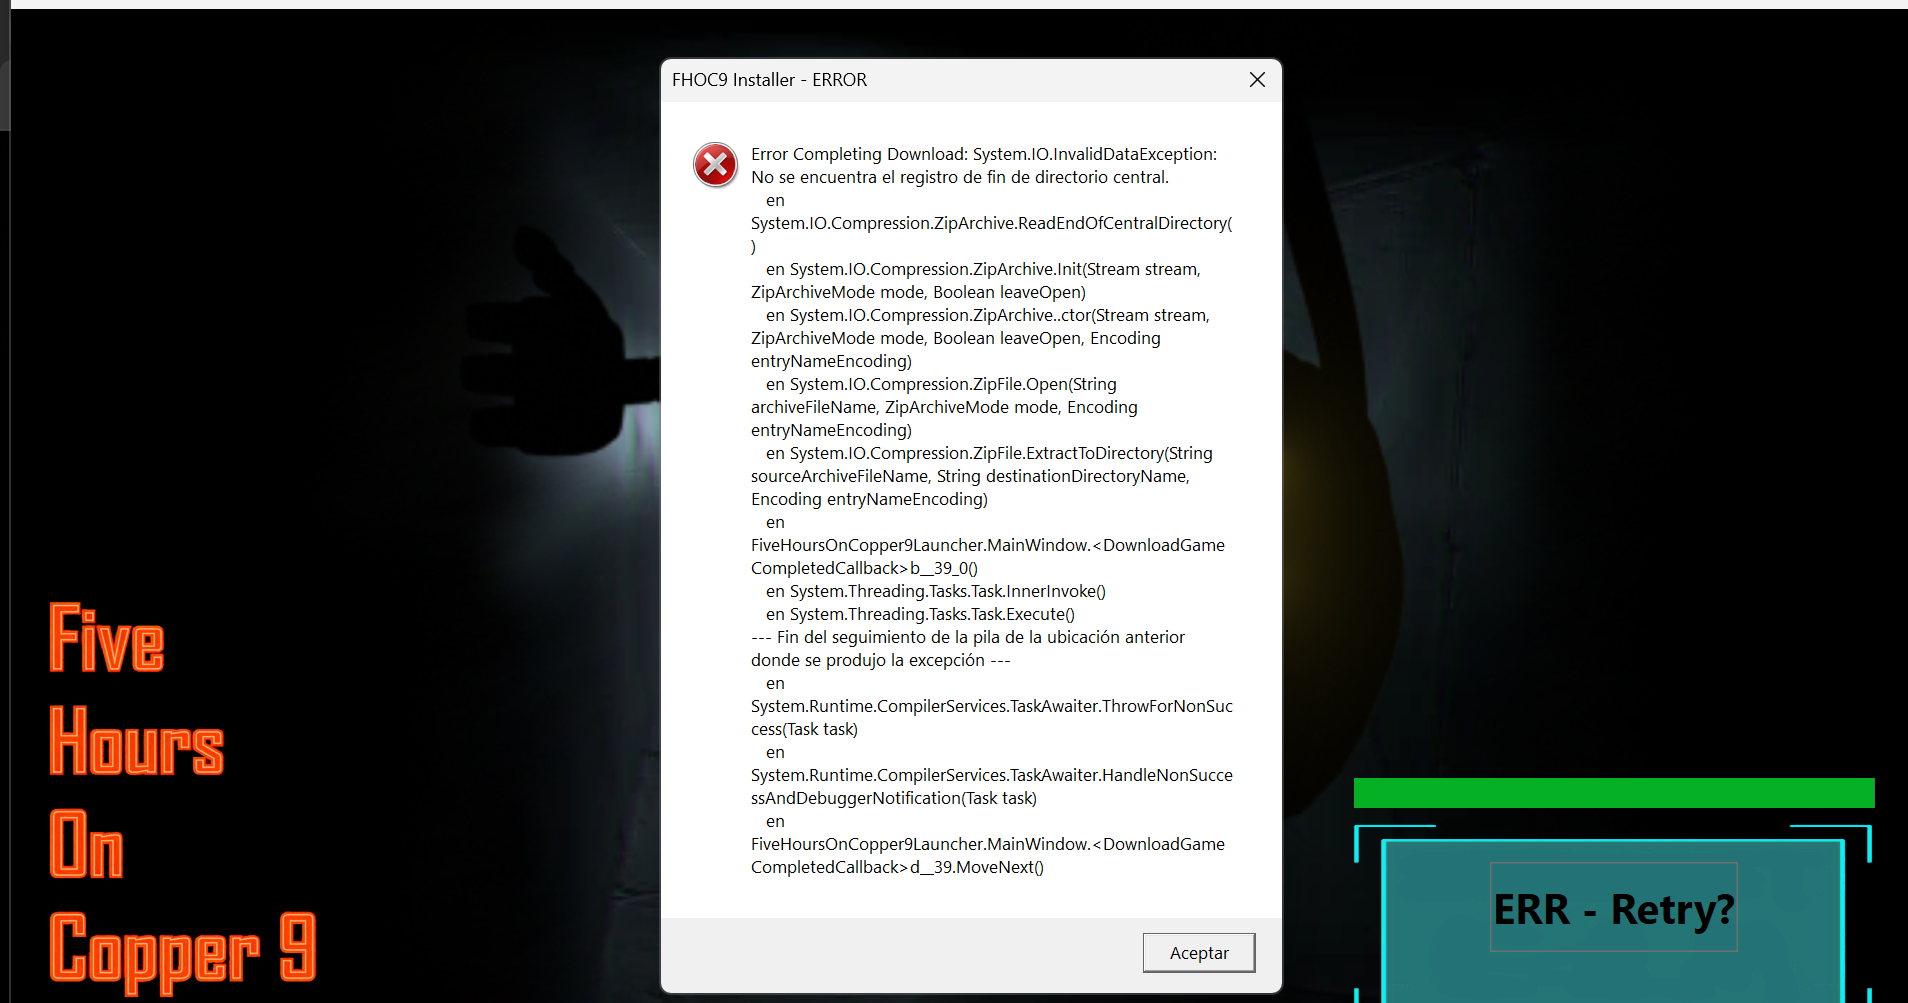Click the 'FHOC9 Installer - ERROR' title text
The image size is (1908, 1003).
(x=769, y=80)
